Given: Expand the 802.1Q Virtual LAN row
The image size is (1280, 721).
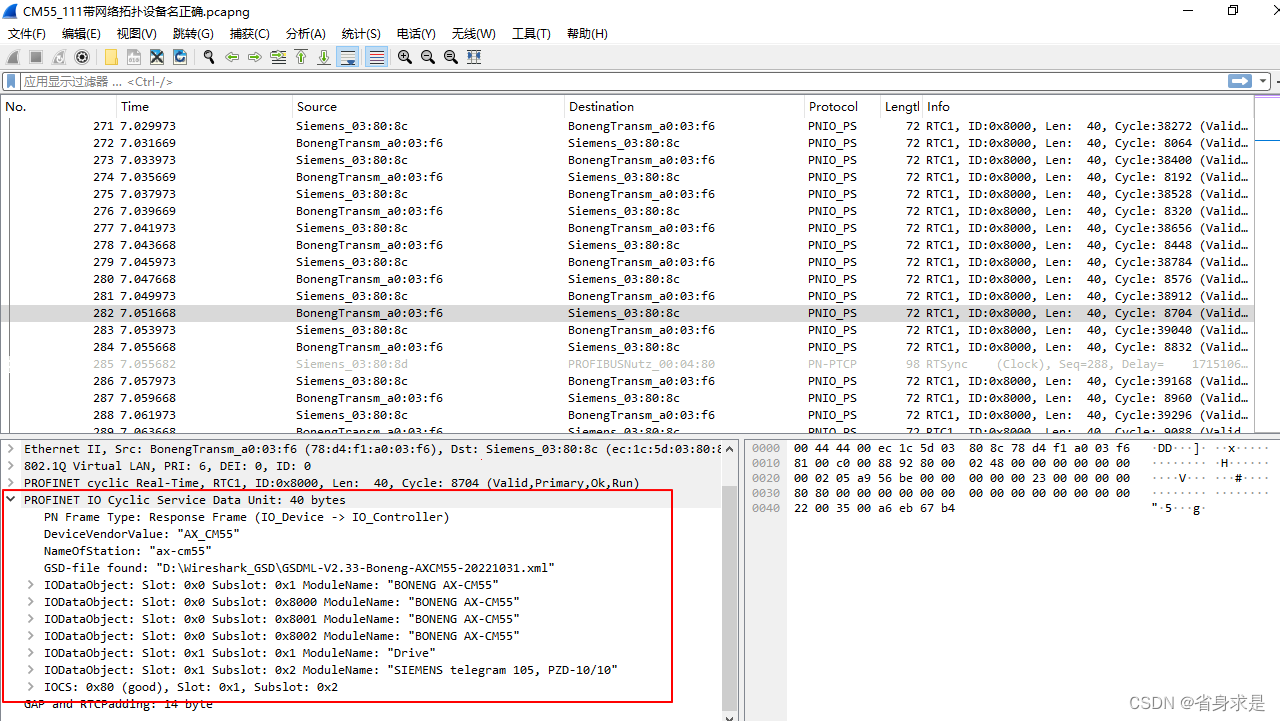Looking at the screenshot, I should (11, 466).
